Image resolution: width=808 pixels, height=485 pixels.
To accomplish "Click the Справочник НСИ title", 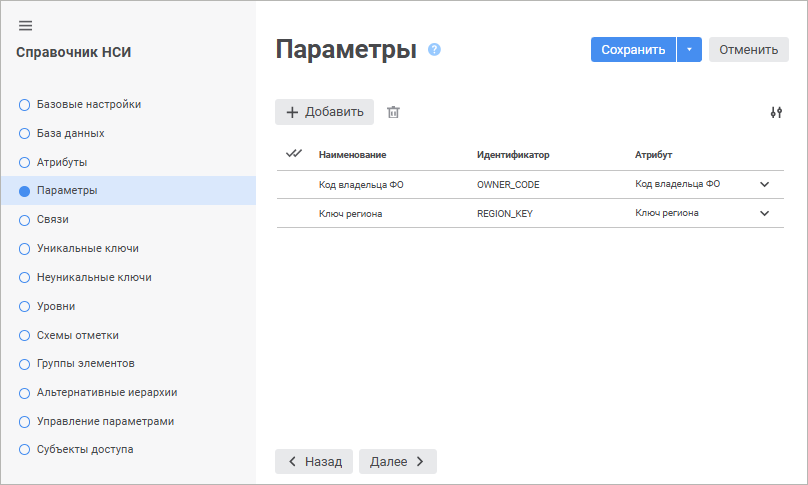I will tap(74, 53).
